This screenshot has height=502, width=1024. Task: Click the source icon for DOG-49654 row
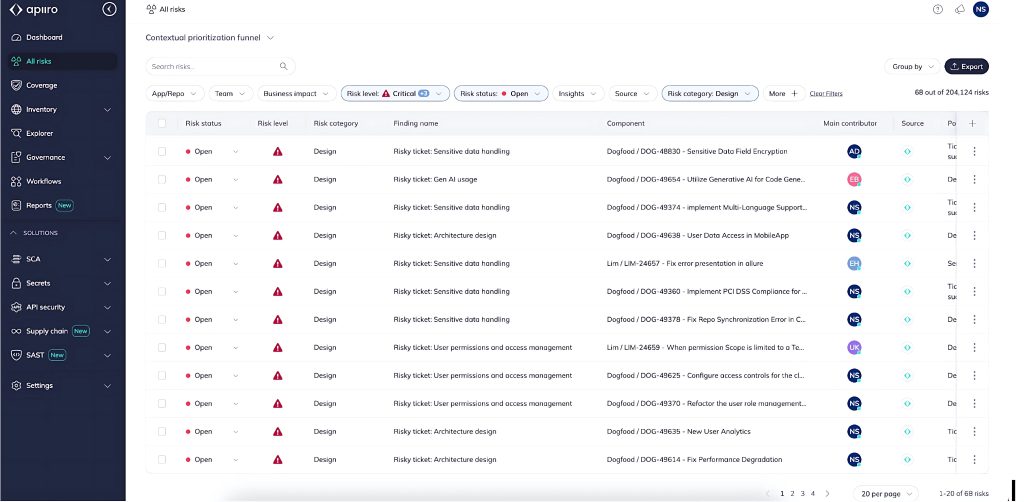click(x=907, y=180)
